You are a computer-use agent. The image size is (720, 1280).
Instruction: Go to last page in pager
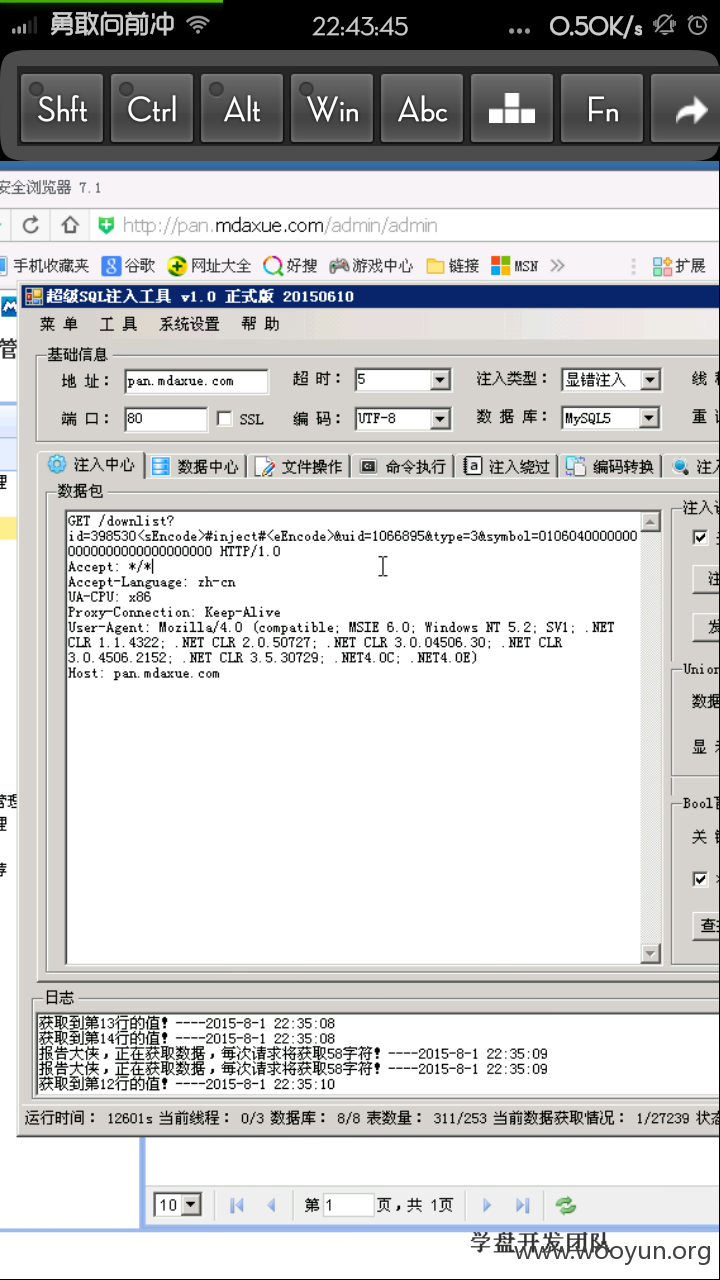(x=522, y=1205)
